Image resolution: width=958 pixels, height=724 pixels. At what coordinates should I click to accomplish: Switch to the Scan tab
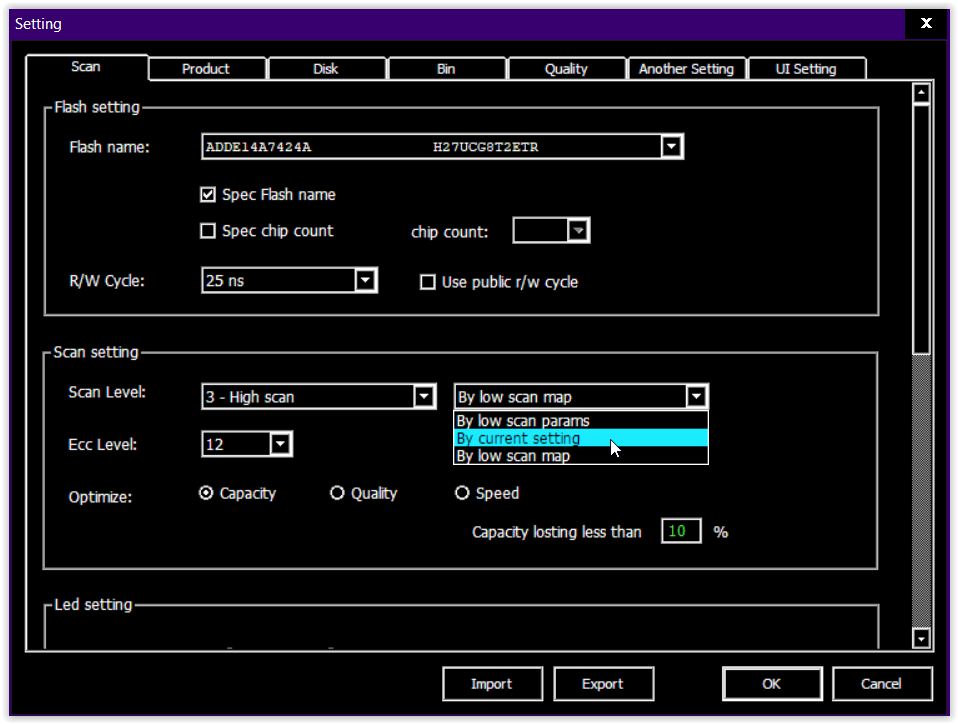click(86, 67)
